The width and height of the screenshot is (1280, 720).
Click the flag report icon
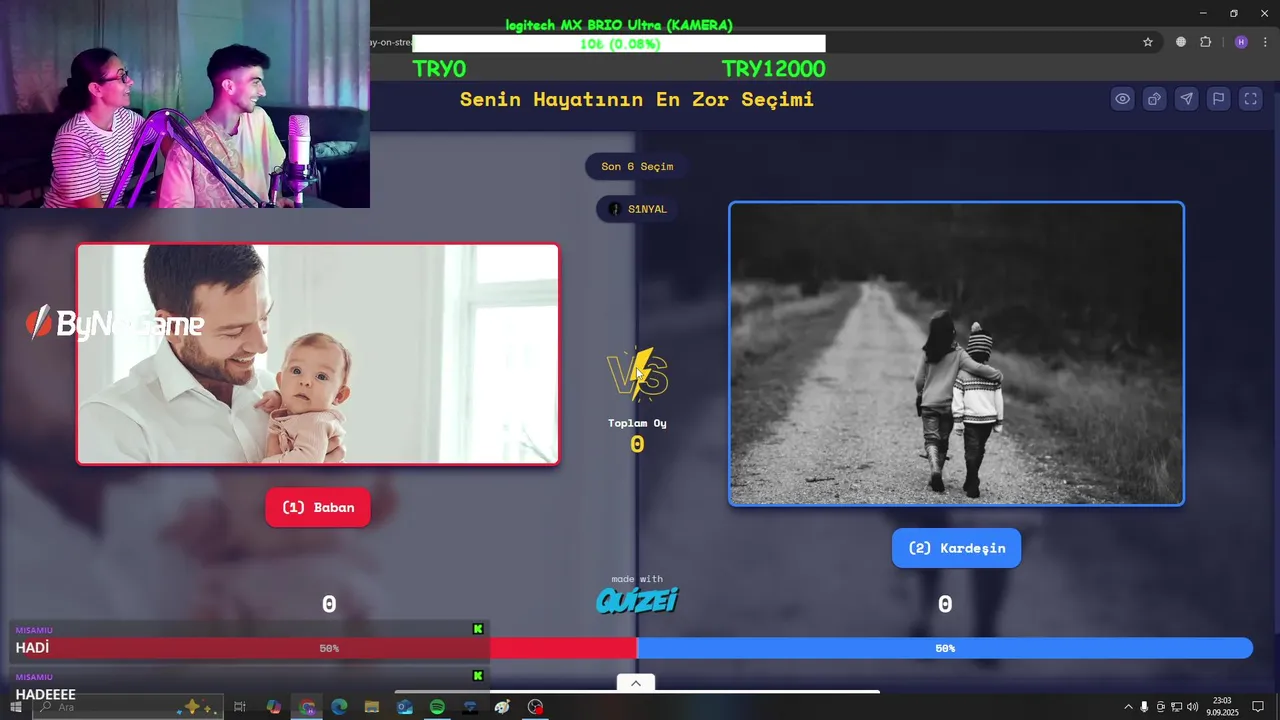[1219, 99]
